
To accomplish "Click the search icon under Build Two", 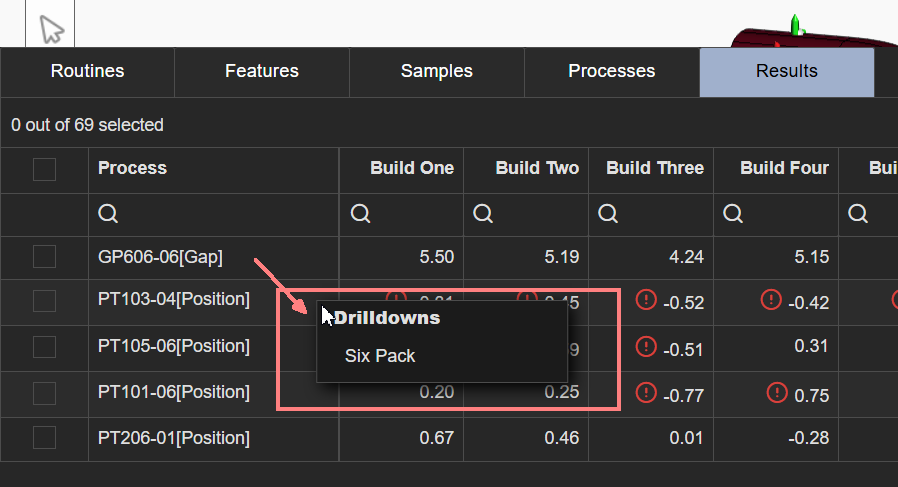I will click(x=483, y=214).
